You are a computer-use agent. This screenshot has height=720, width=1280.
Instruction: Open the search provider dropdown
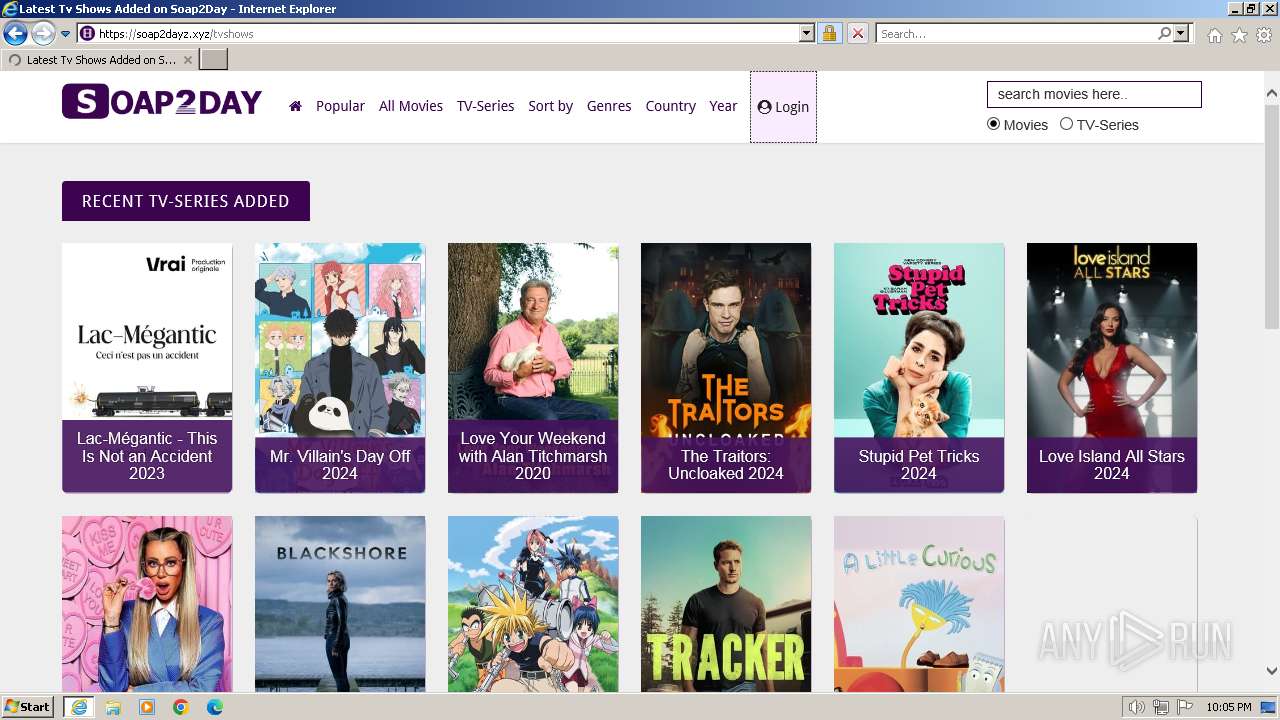(x=1181, y=34)
